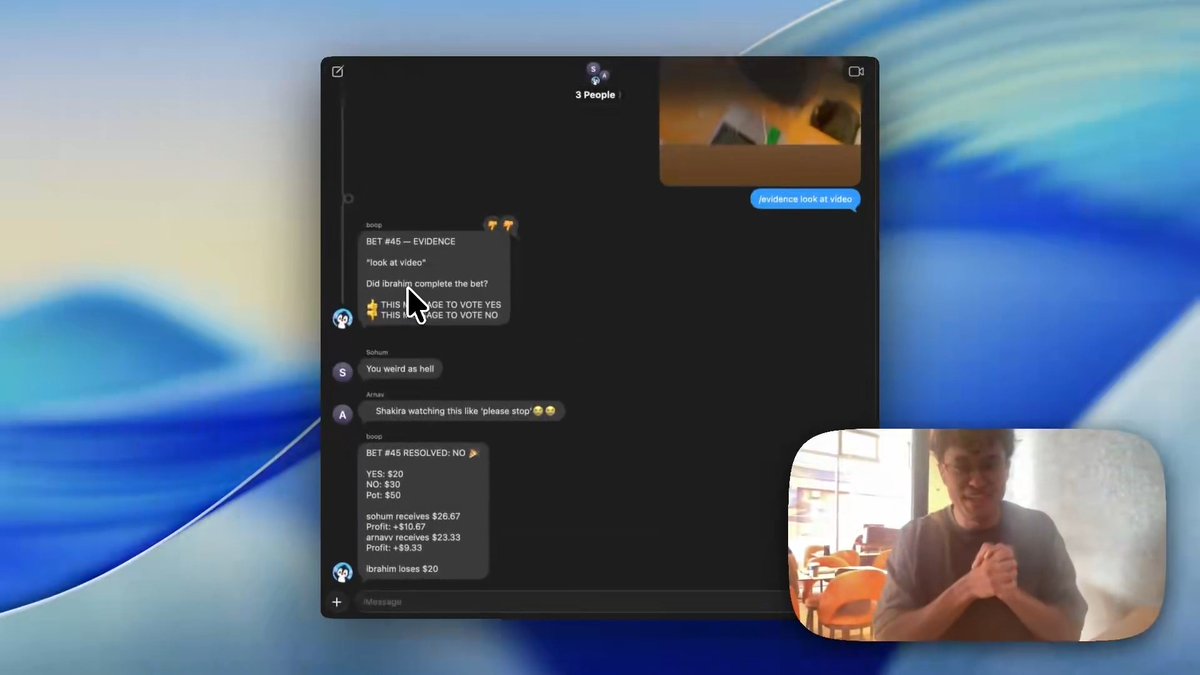Select the '/evidence look at video' blue bubble
Screen dimensions: 1200x675
point(805,199)
